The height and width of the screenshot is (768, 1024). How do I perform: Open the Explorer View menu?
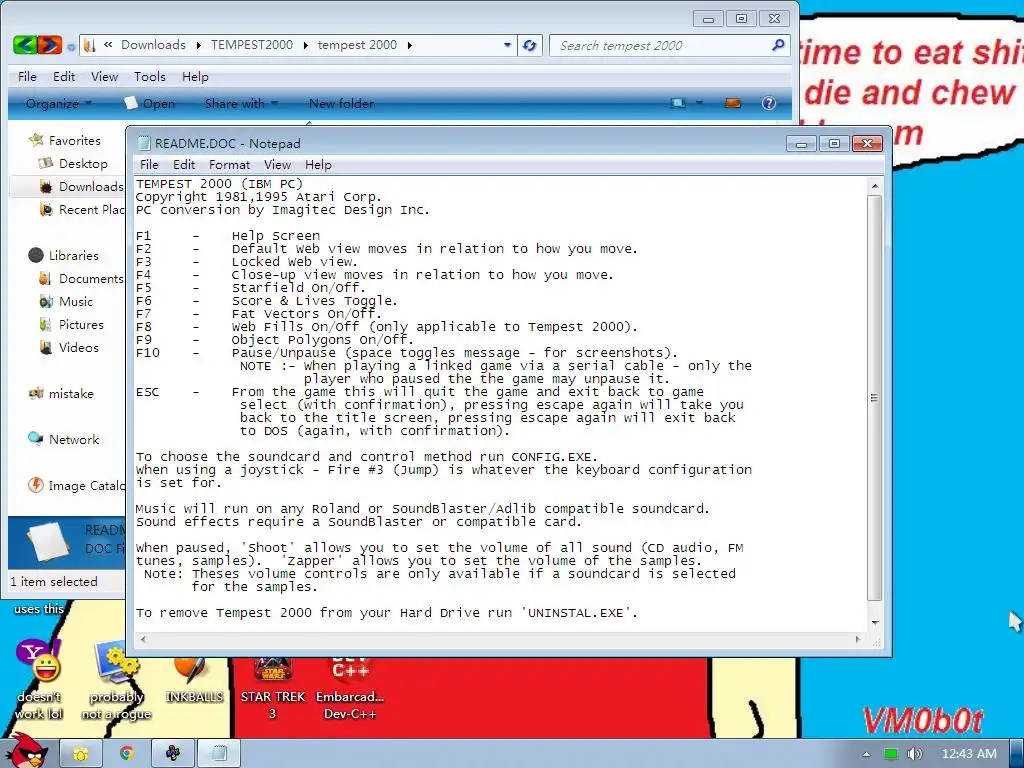coord(104,76)
